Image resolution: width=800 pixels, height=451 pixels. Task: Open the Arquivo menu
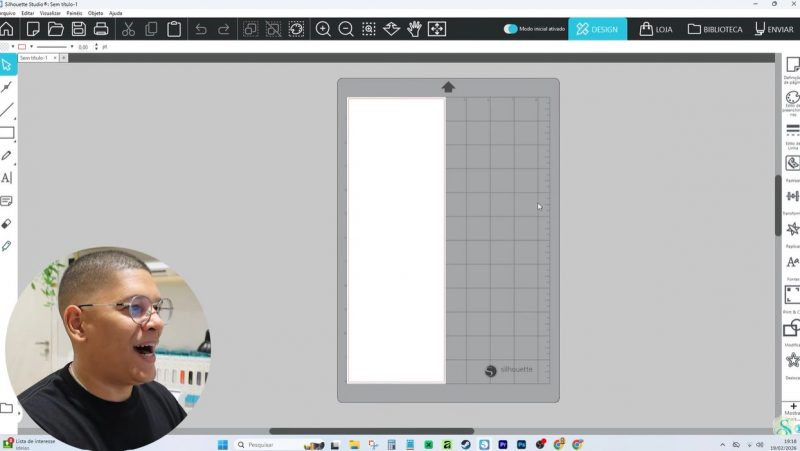[x=7, y=13]
